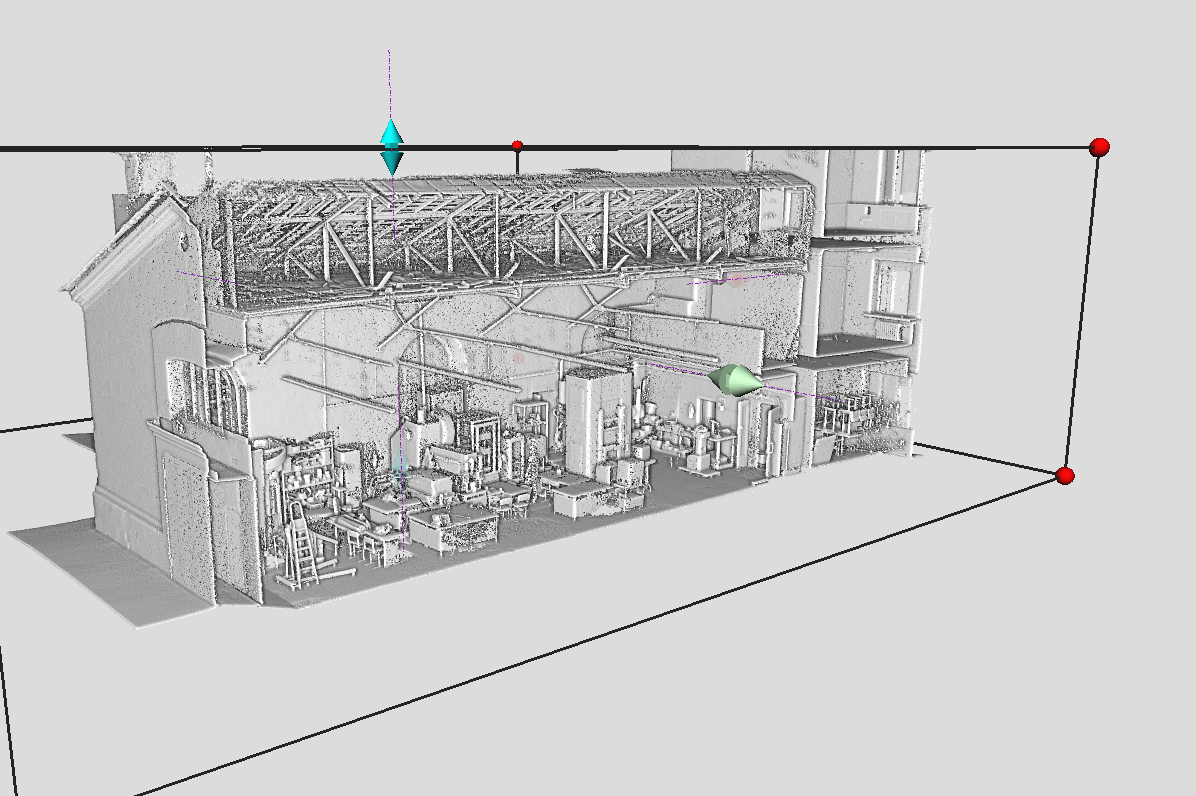Select the small red handle on top edge
Screen dimensions: 1196x796
tap(517, 145)
